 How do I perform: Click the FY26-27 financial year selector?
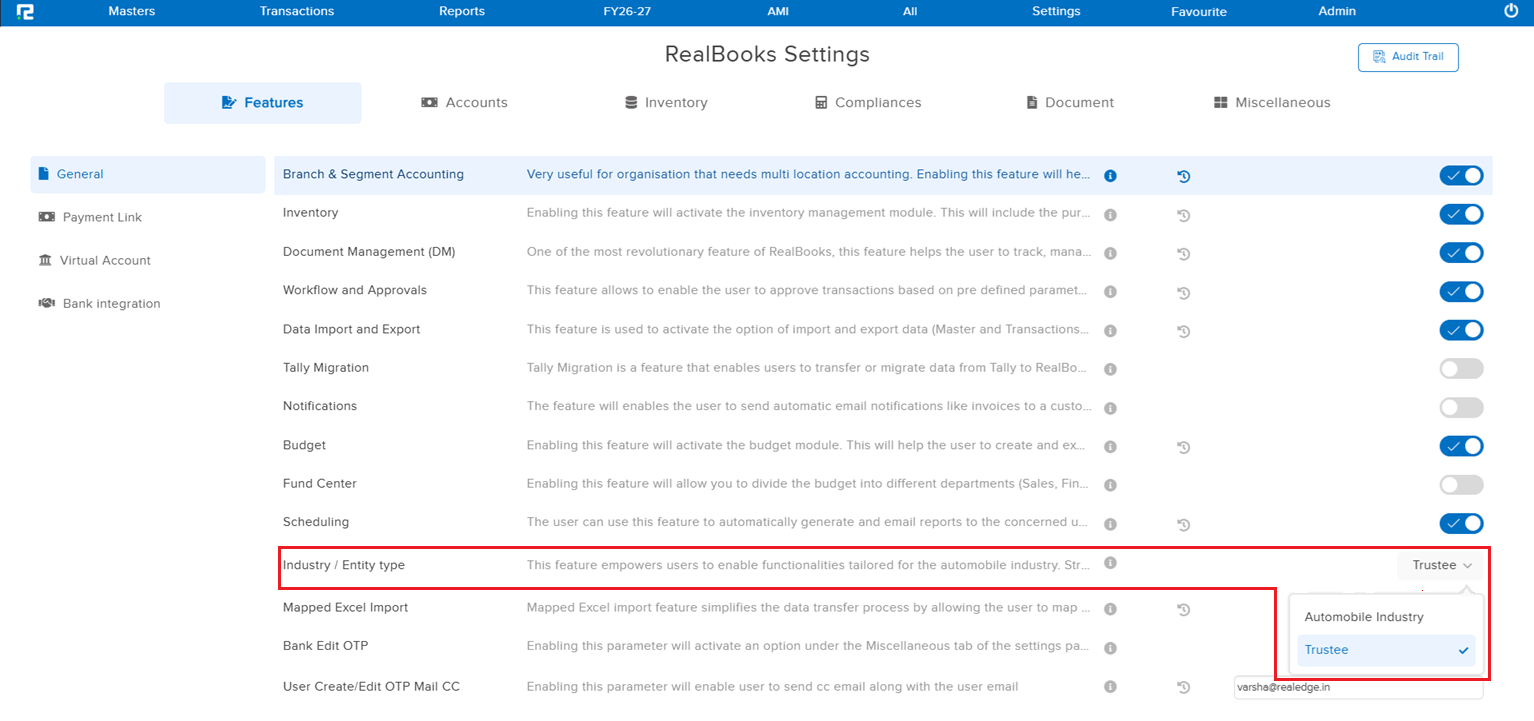pos(625,11)
